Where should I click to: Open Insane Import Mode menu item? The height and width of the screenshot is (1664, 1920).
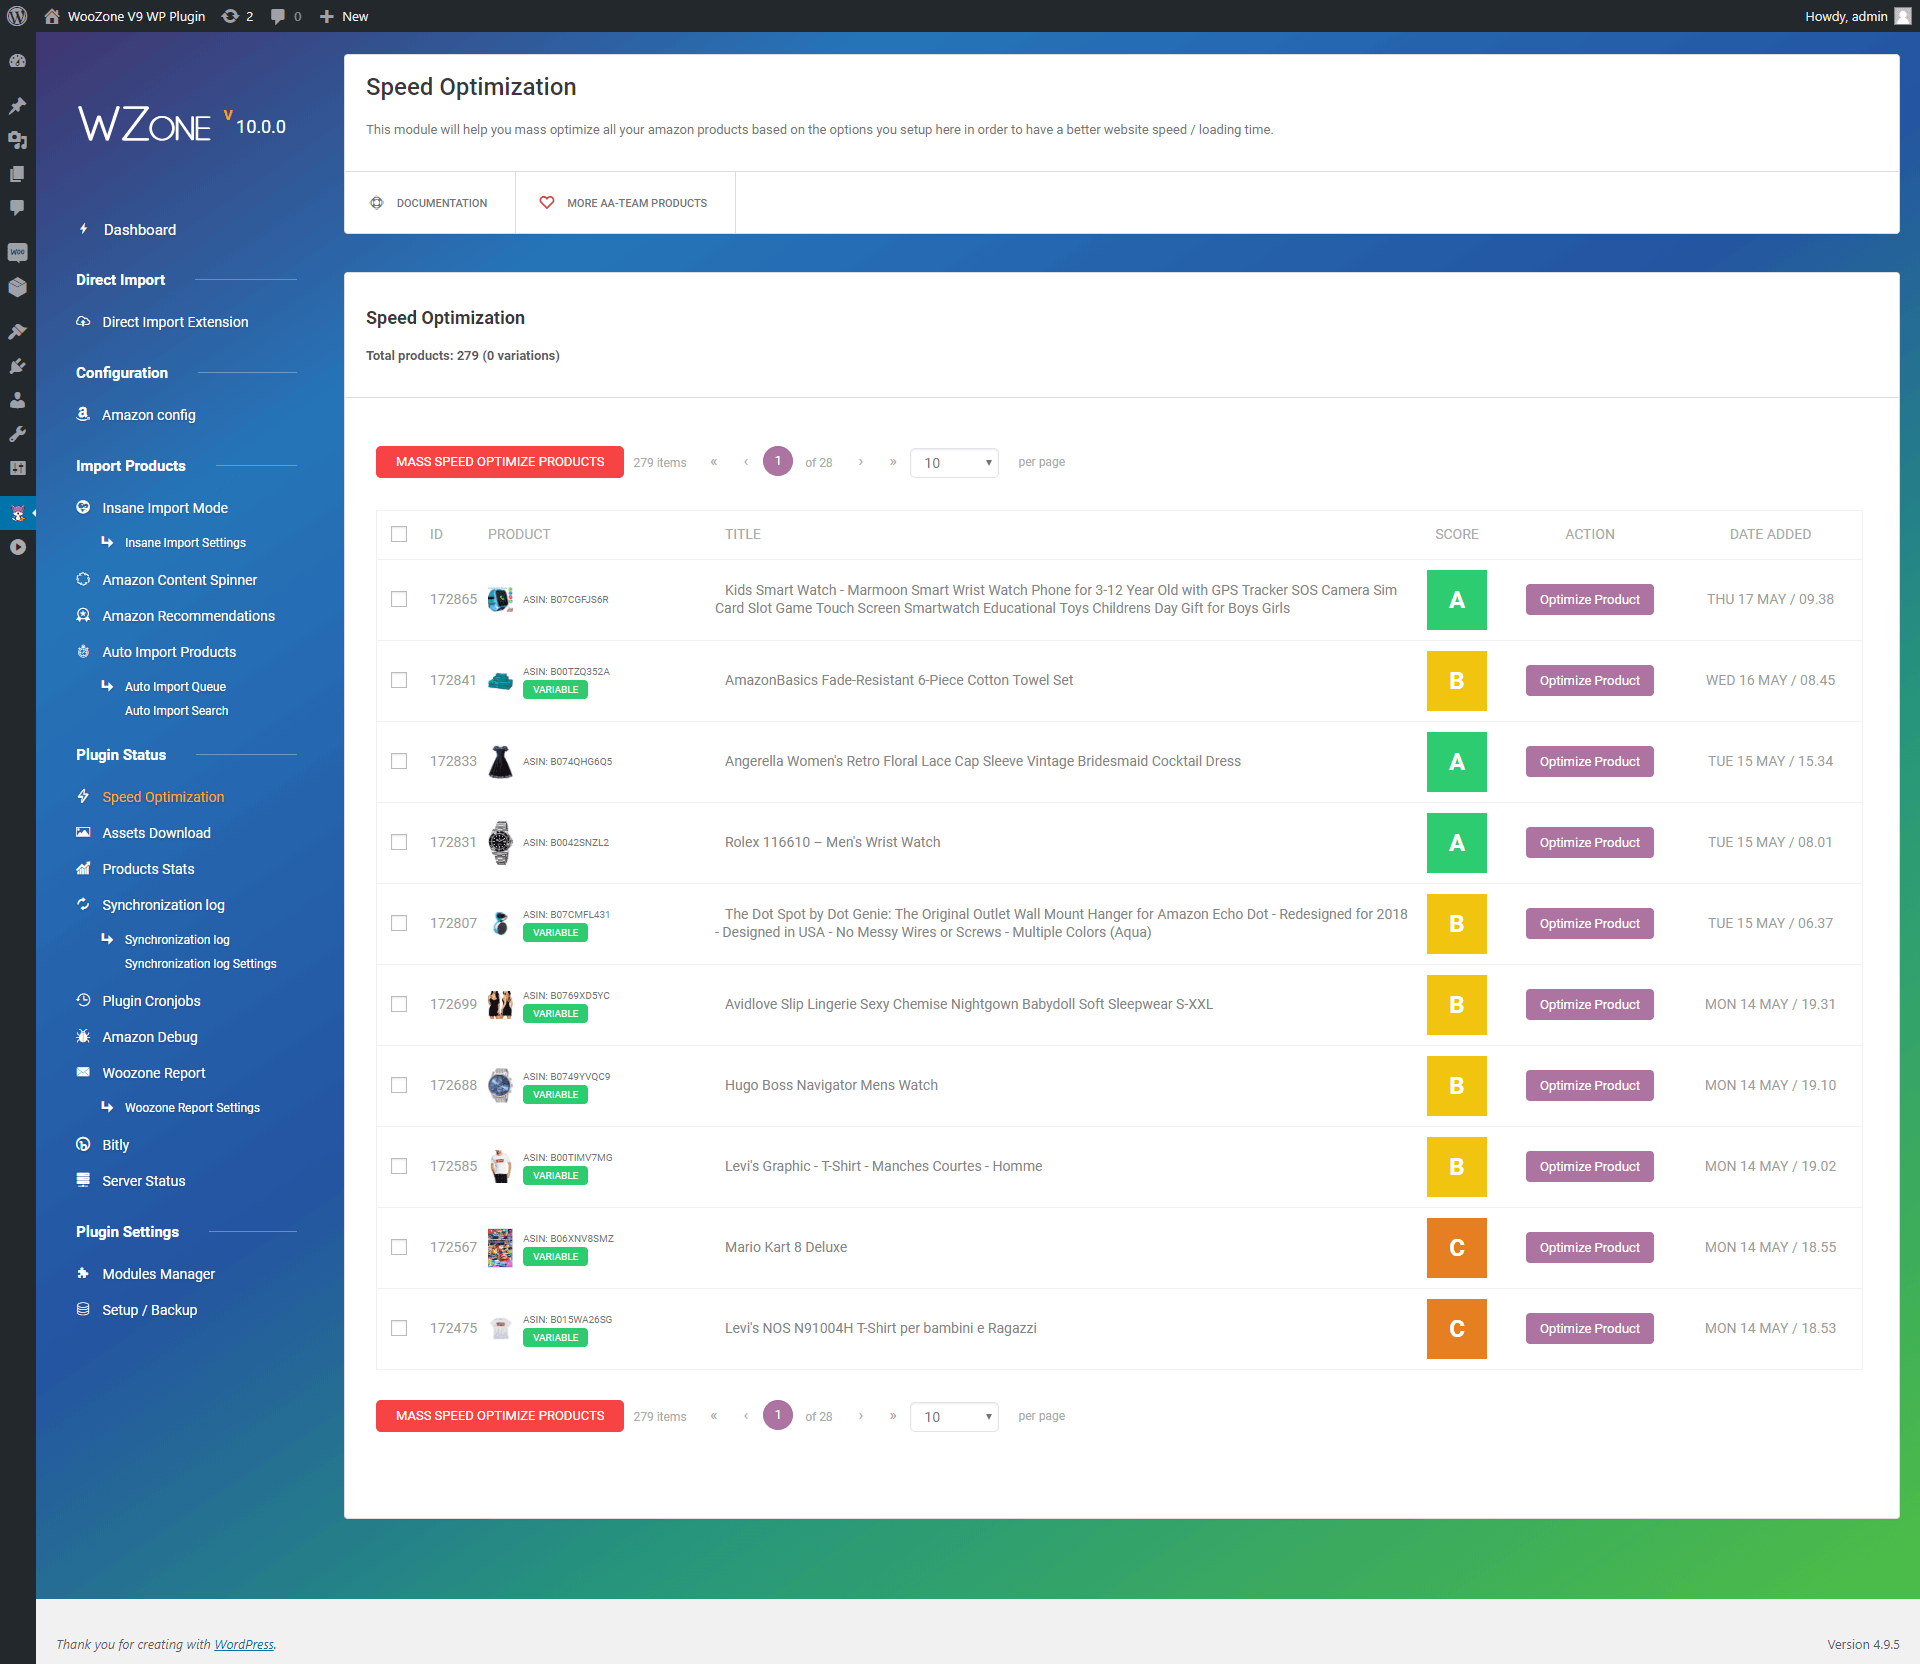(x=165, y=508)
